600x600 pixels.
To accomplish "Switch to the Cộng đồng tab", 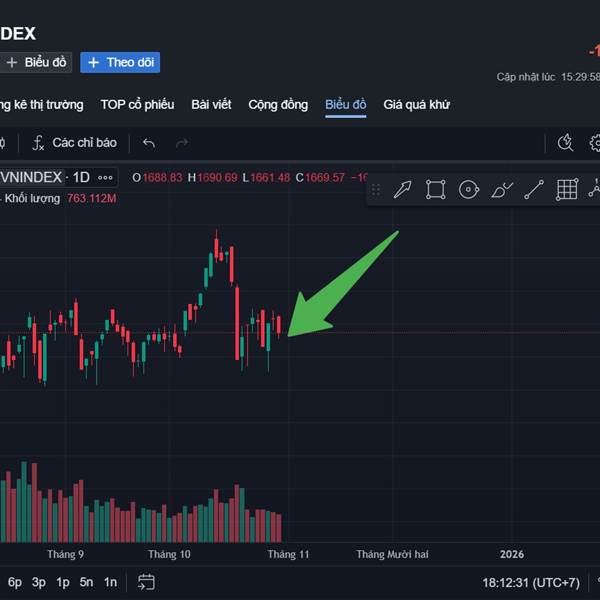I will (277, 104).
